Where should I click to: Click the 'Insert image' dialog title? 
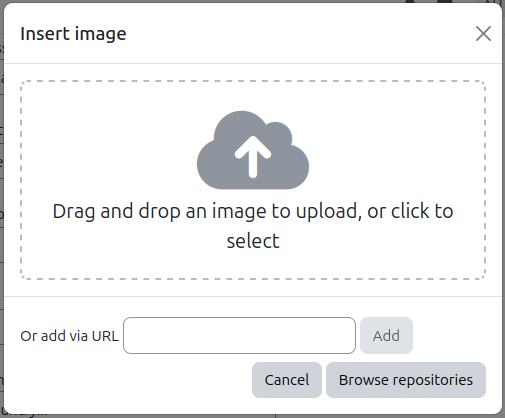[x=73, y=34]
